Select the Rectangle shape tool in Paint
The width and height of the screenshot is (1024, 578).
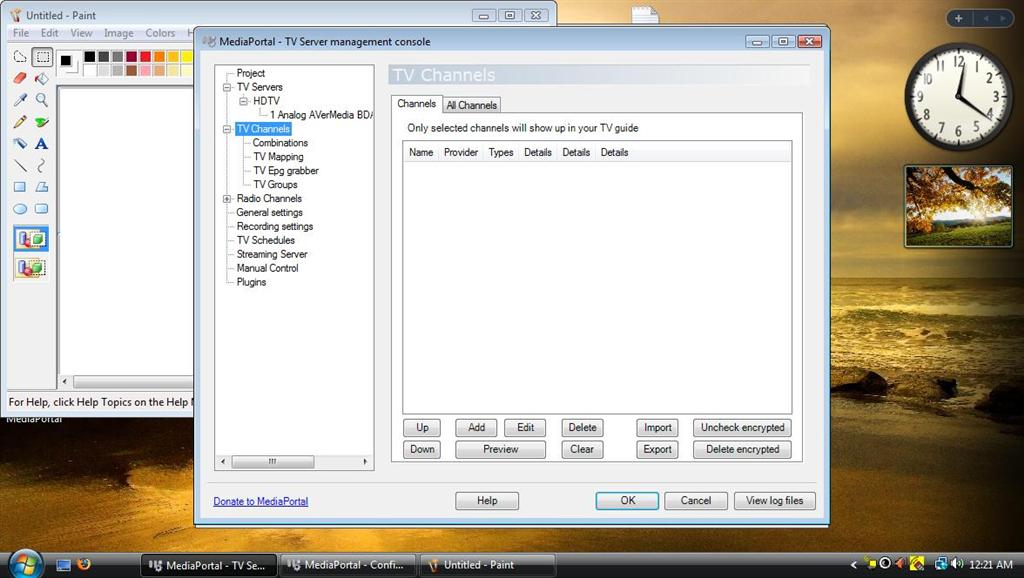pyautogui.click(x=20, y=187)
